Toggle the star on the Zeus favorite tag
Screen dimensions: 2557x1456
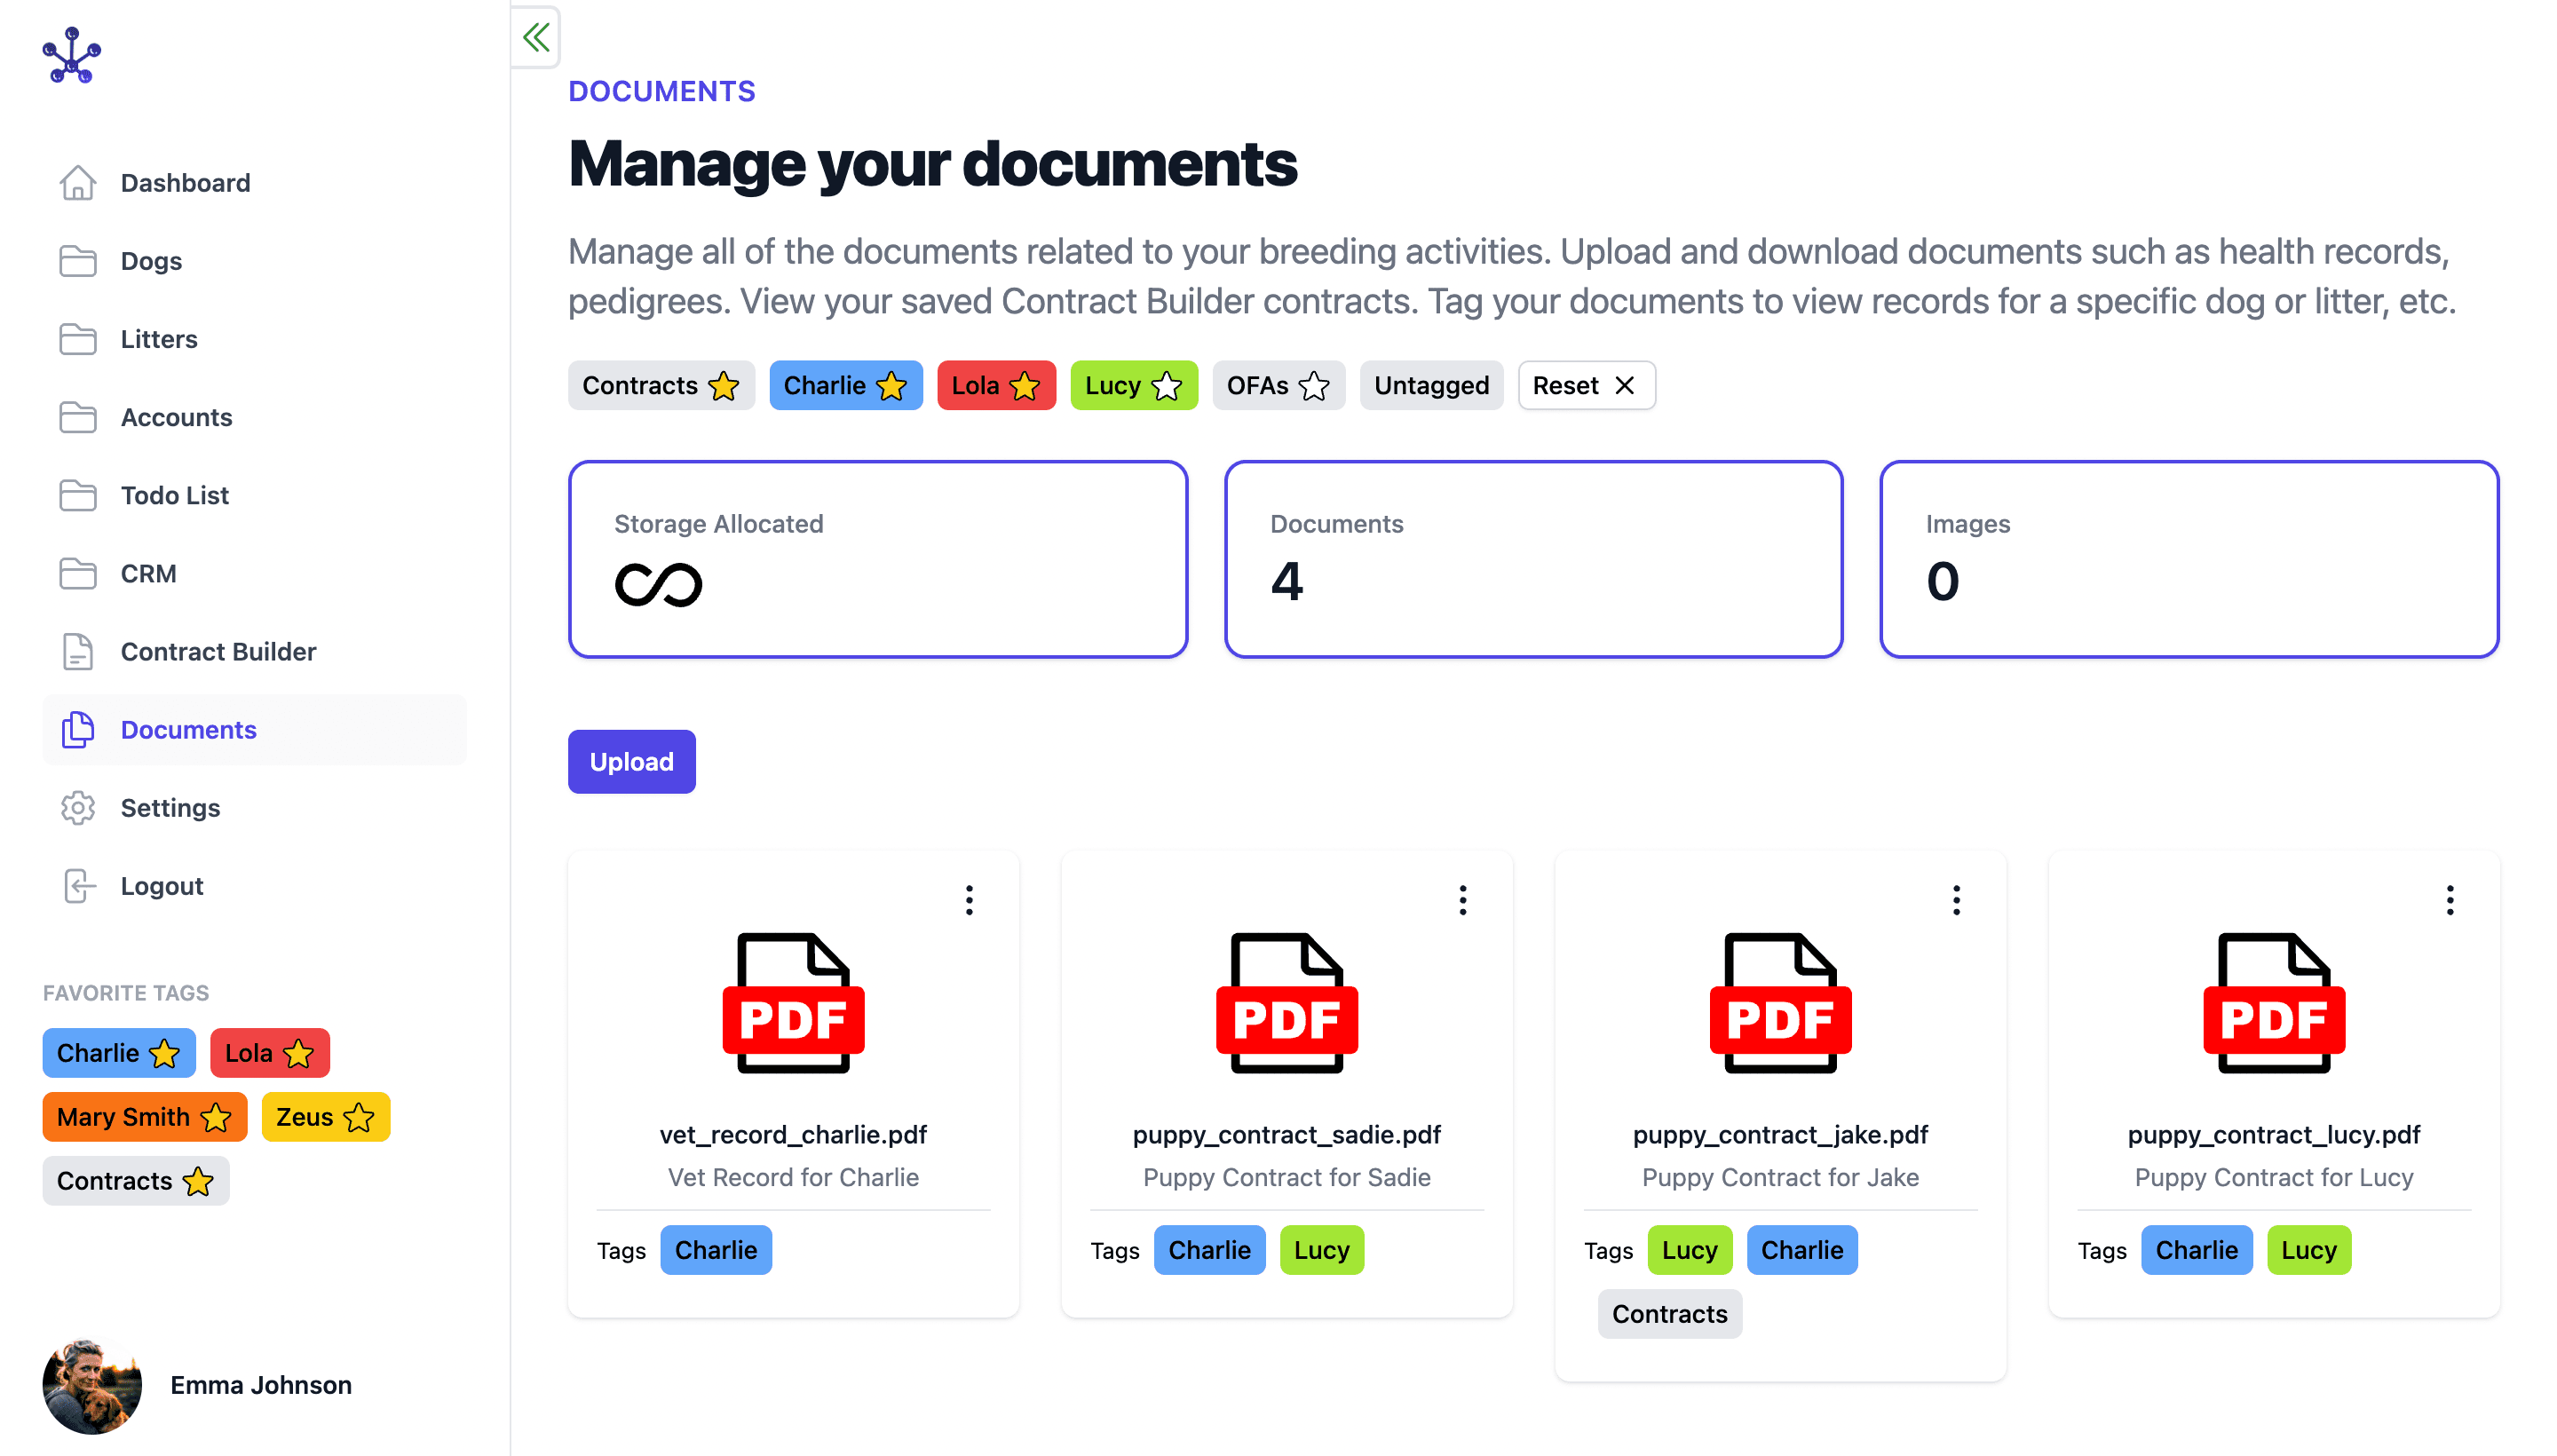[x=357, y=1117]
